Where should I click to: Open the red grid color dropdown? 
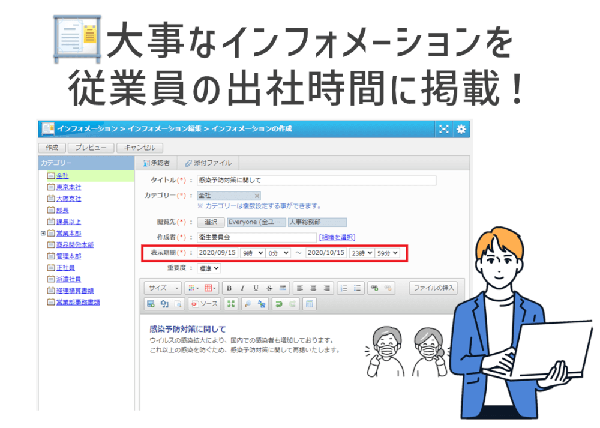210,288
